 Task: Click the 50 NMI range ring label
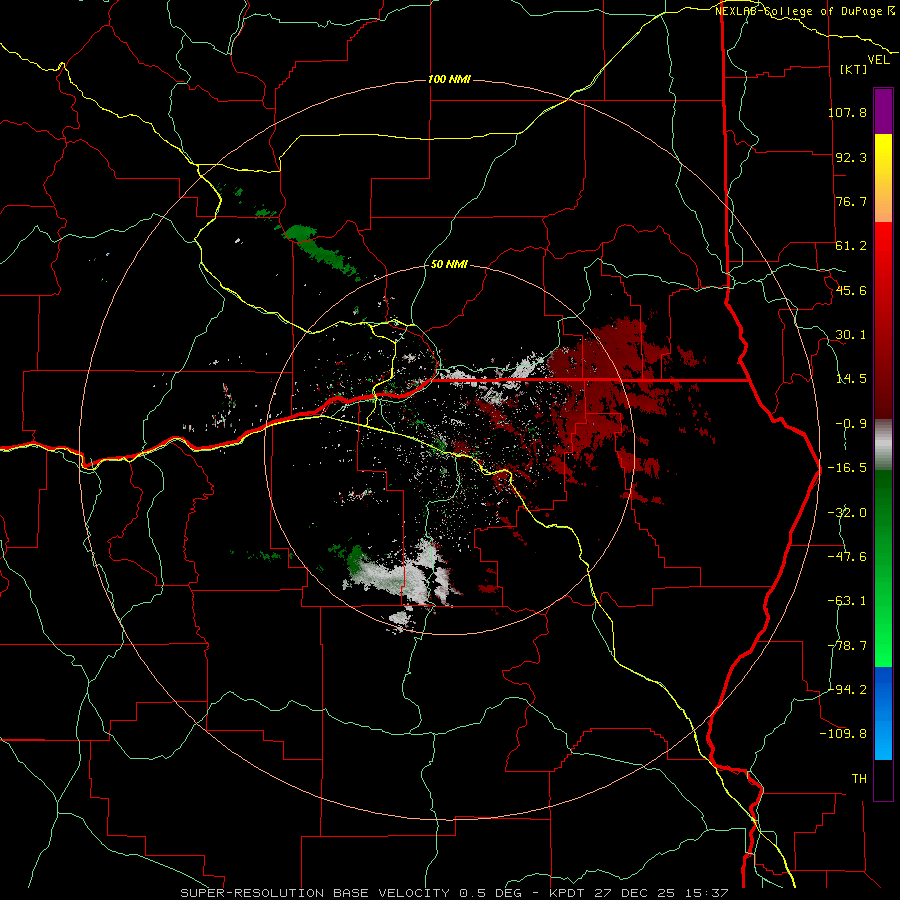[x=449, y=265]
